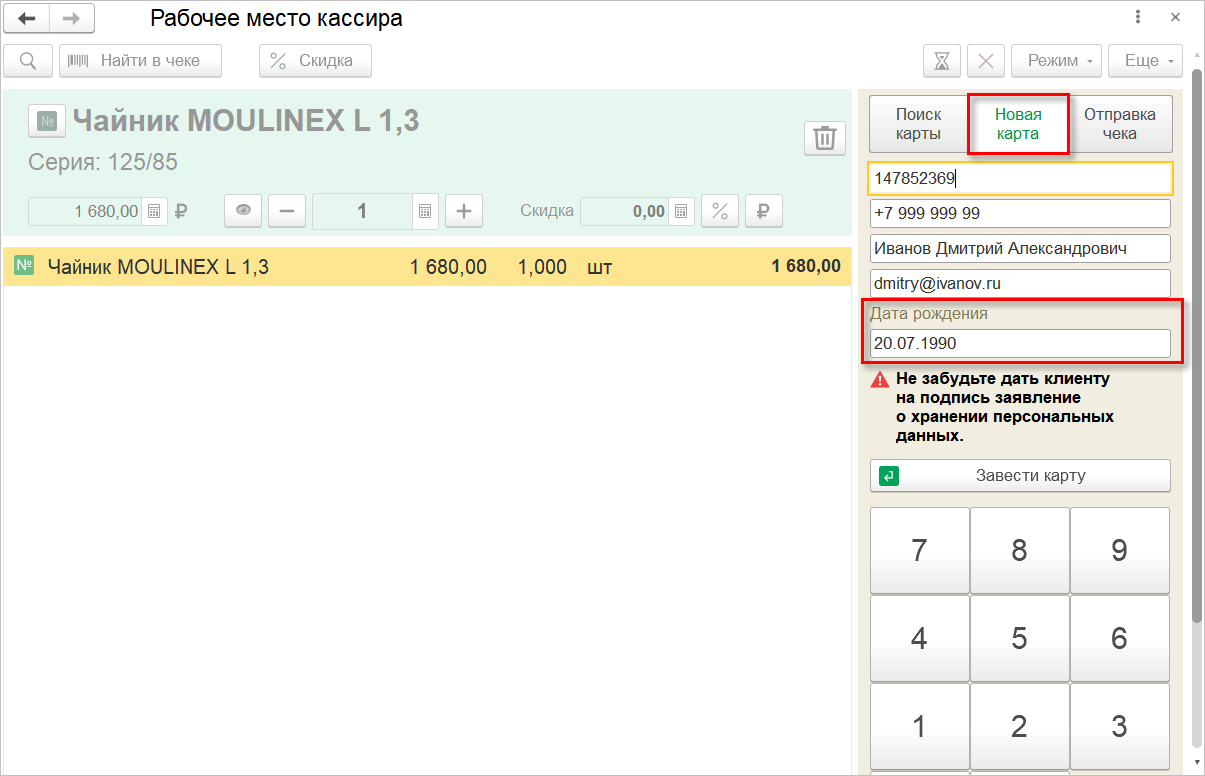Apply percent discount with % button

click(719, 211)
